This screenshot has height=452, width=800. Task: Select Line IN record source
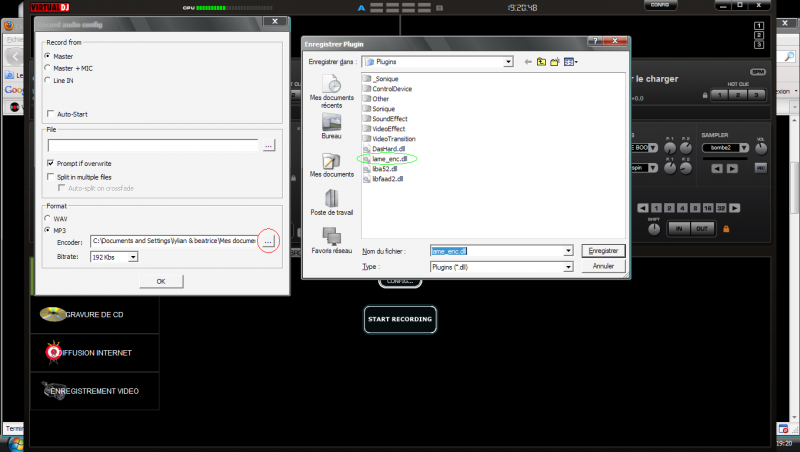coord(47,80)
